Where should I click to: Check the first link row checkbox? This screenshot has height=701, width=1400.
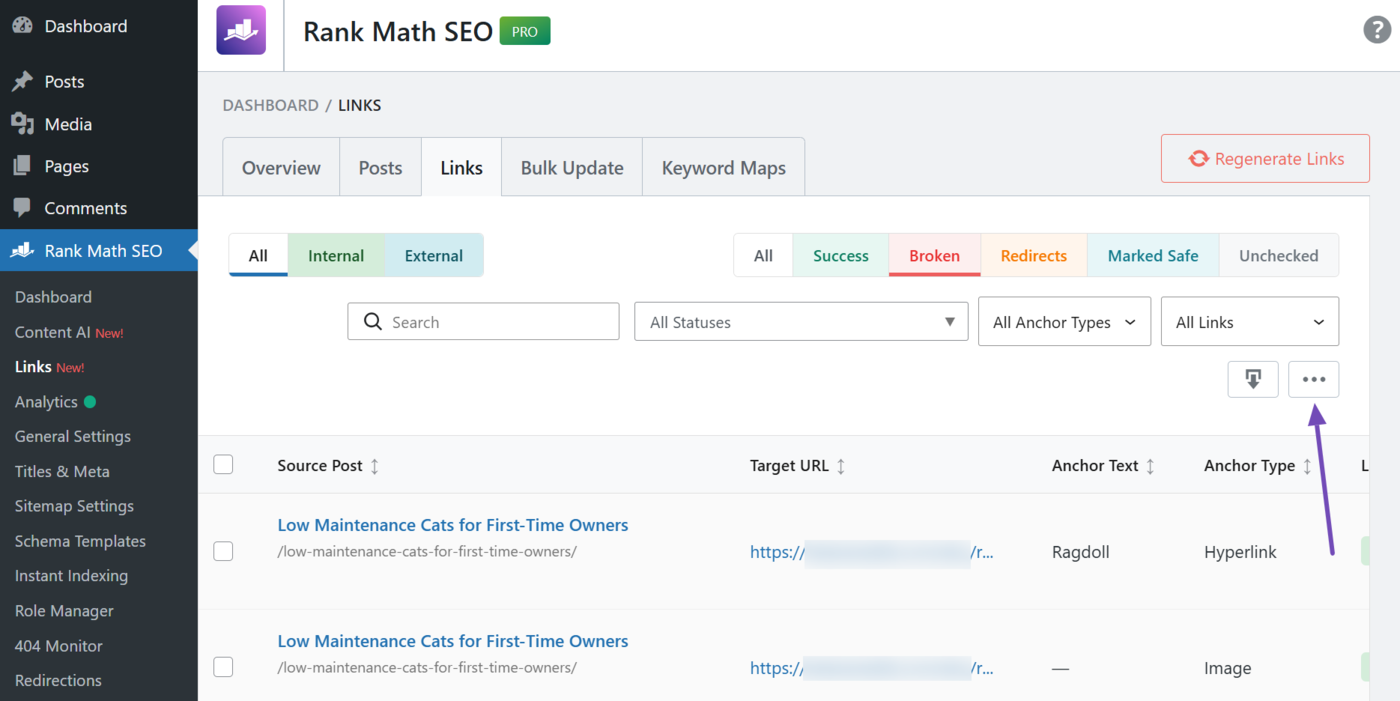point(224,551)
